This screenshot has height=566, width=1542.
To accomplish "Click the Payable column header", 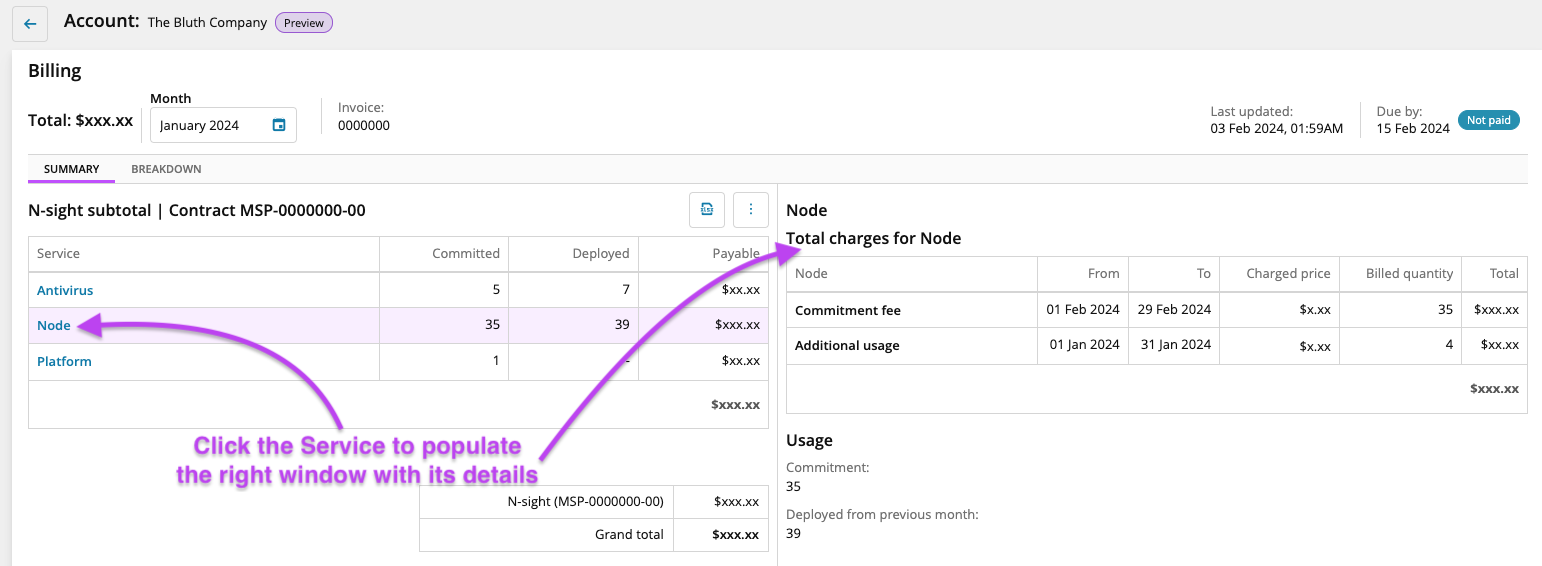I will click(735, 254).
